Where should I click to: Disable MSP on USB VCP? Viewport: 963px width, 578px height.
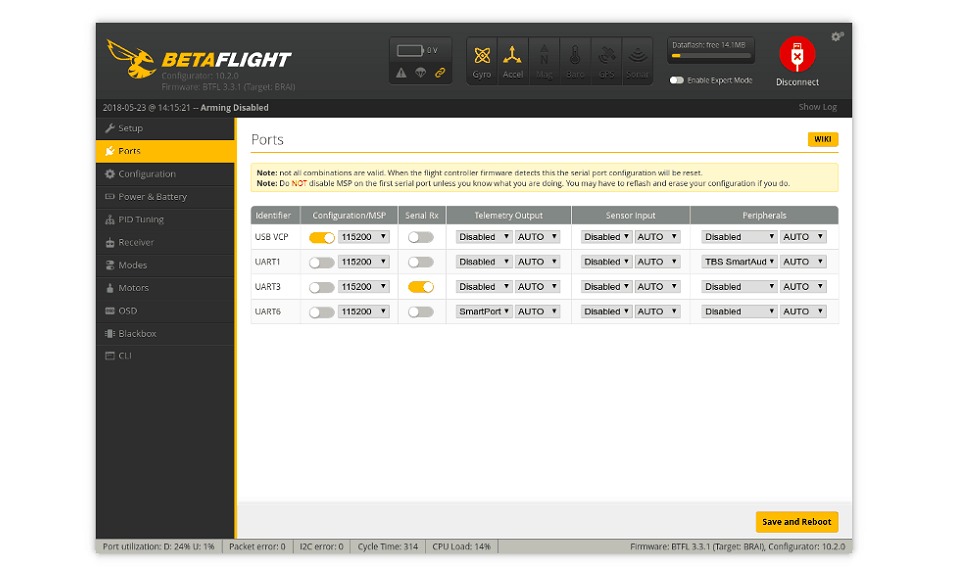(x=321, y=237)
